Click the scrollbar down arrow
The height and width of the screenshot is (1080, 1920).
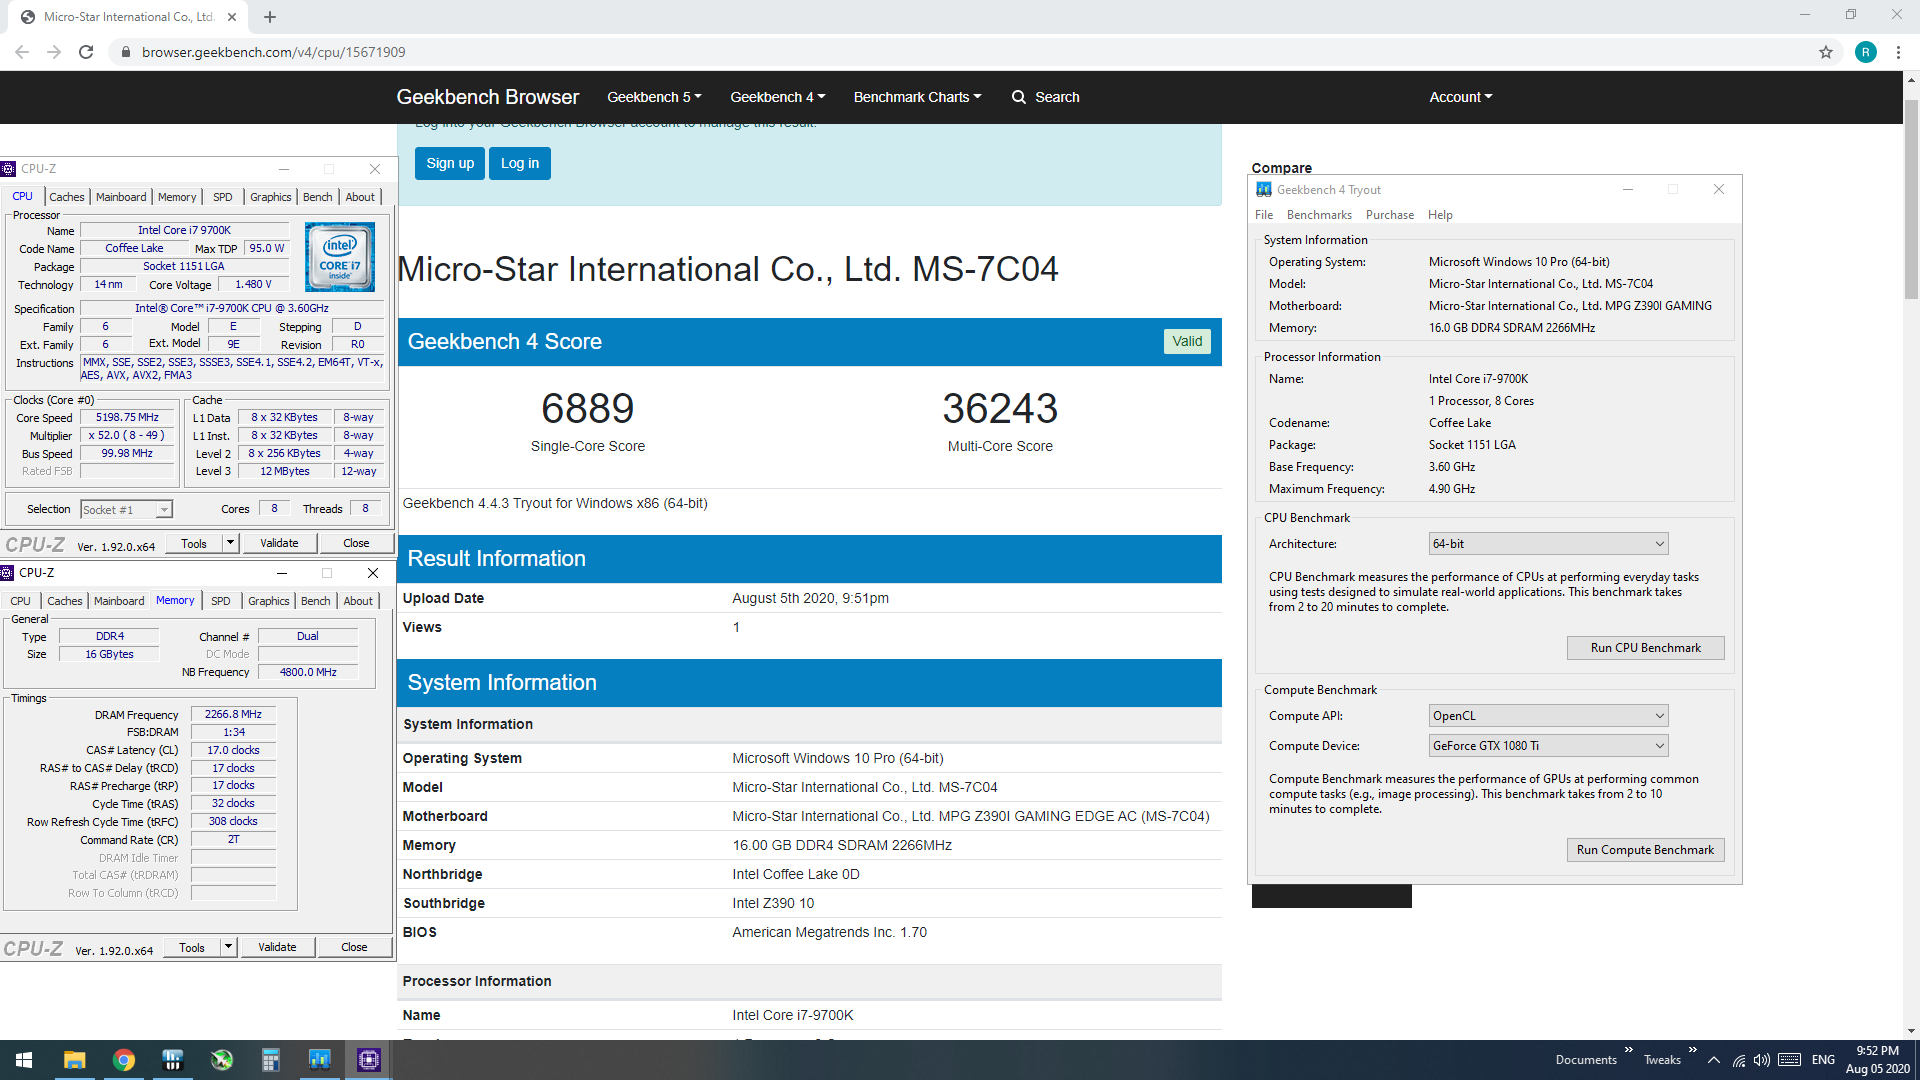click(x=1911, y=1031)
